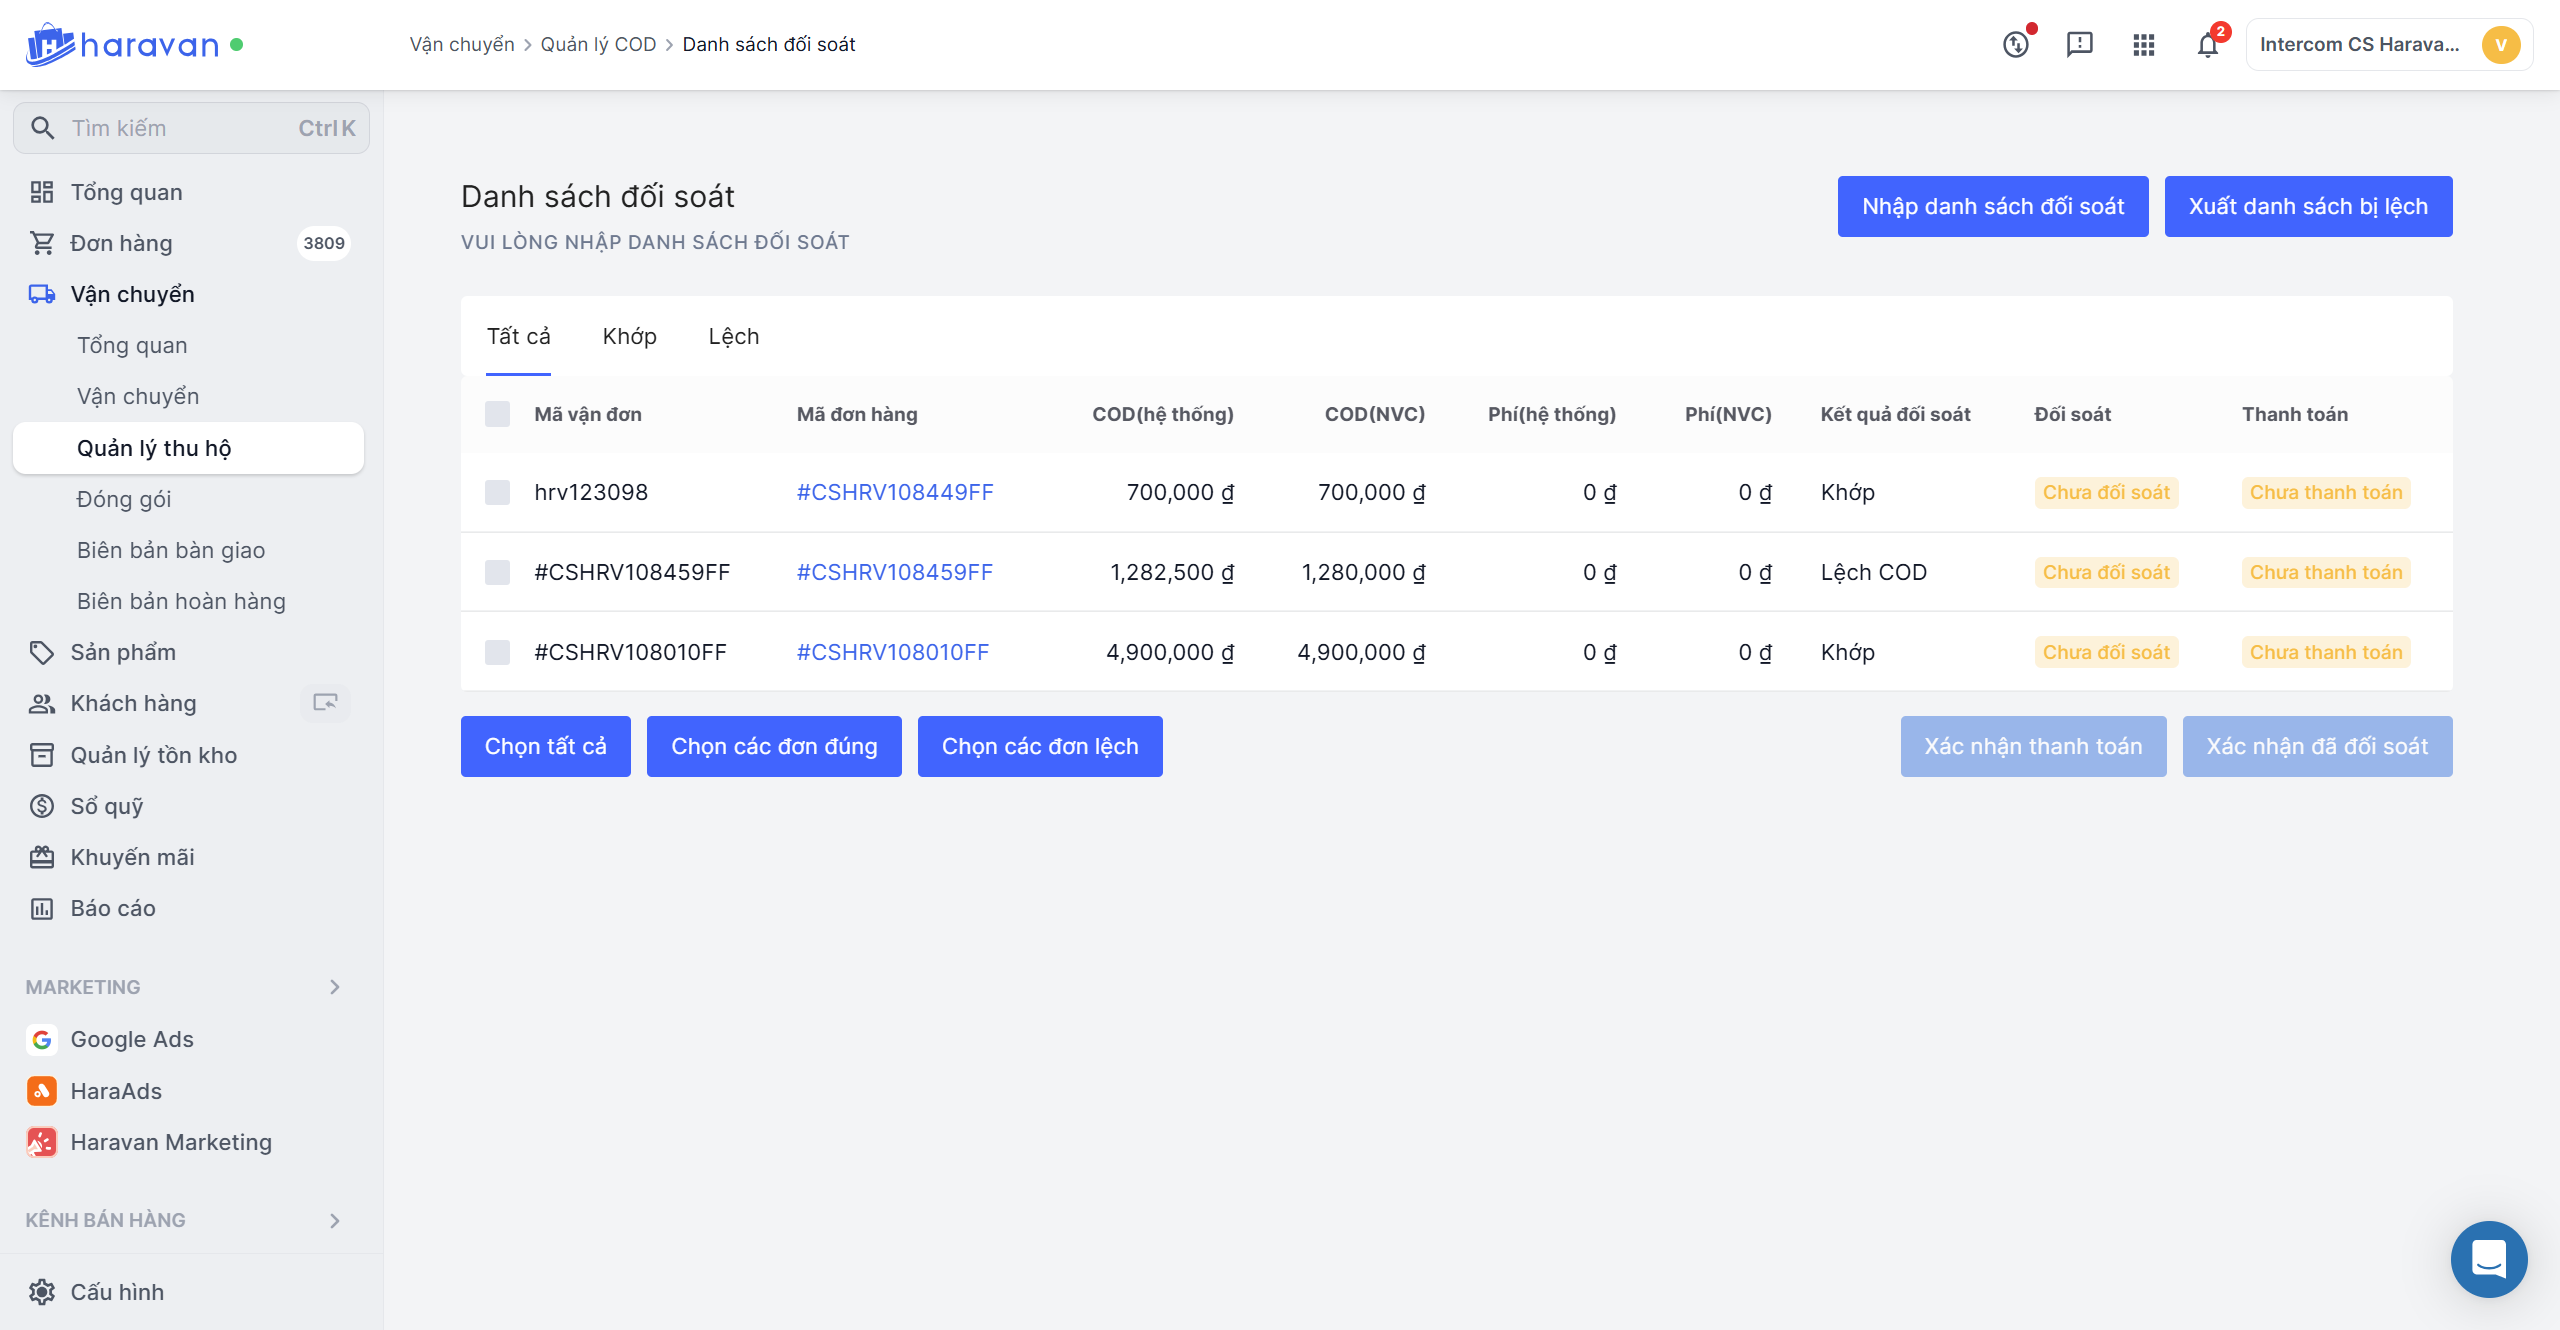Check the Lệch COD row checkbox
This screenshot has height=1330, width=2560.
point(497,572)
